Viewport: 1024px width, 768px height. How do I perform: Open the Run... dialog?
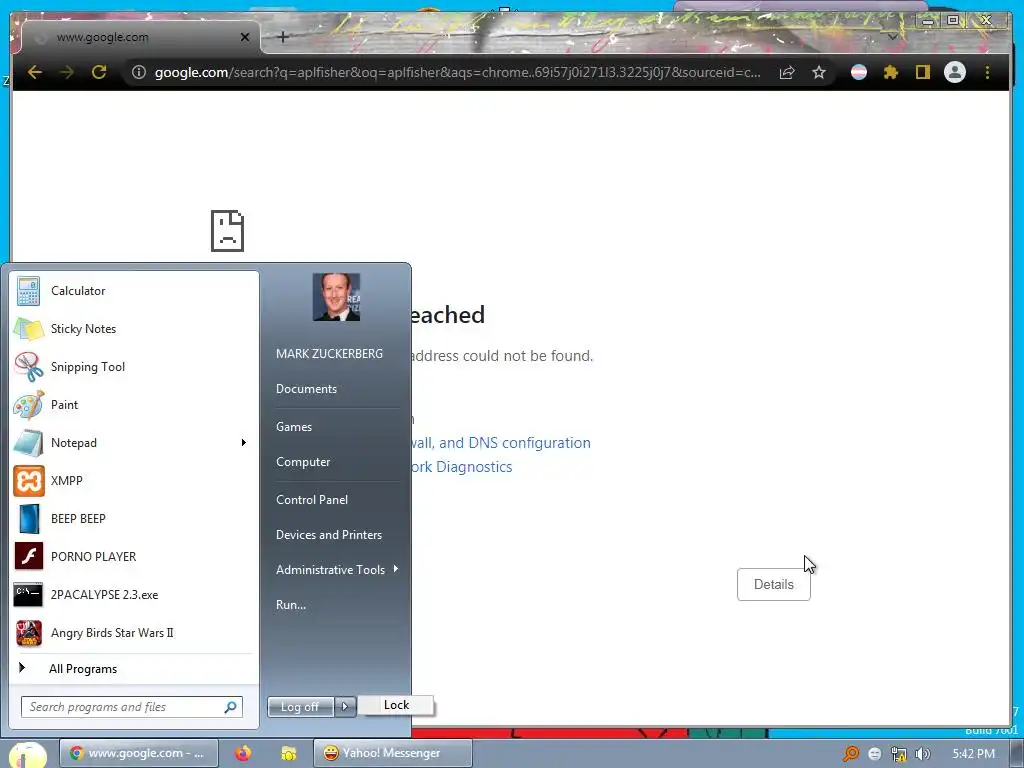pos(291,605)
